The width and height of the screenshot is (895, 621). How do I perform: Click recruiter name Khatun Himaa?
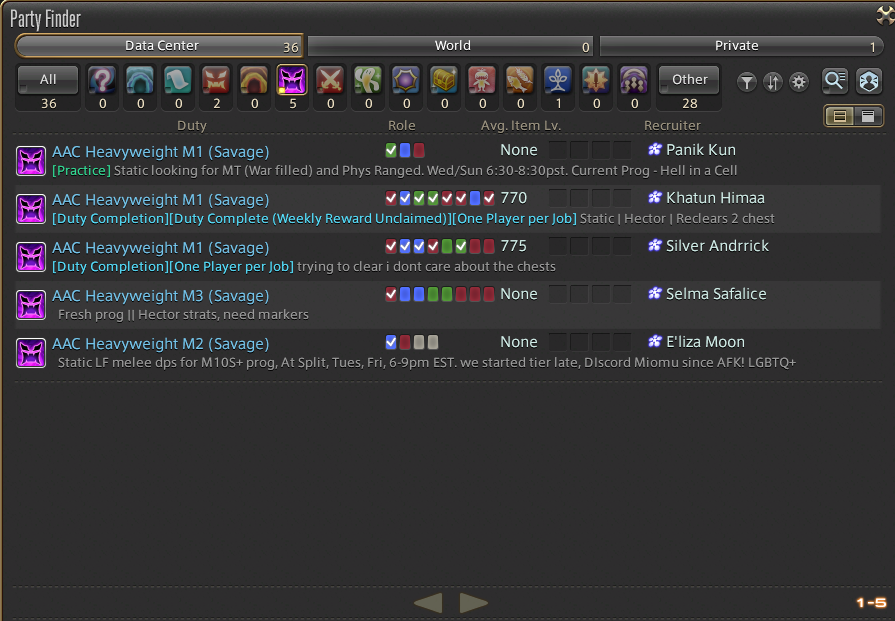(x=715, y=198)
